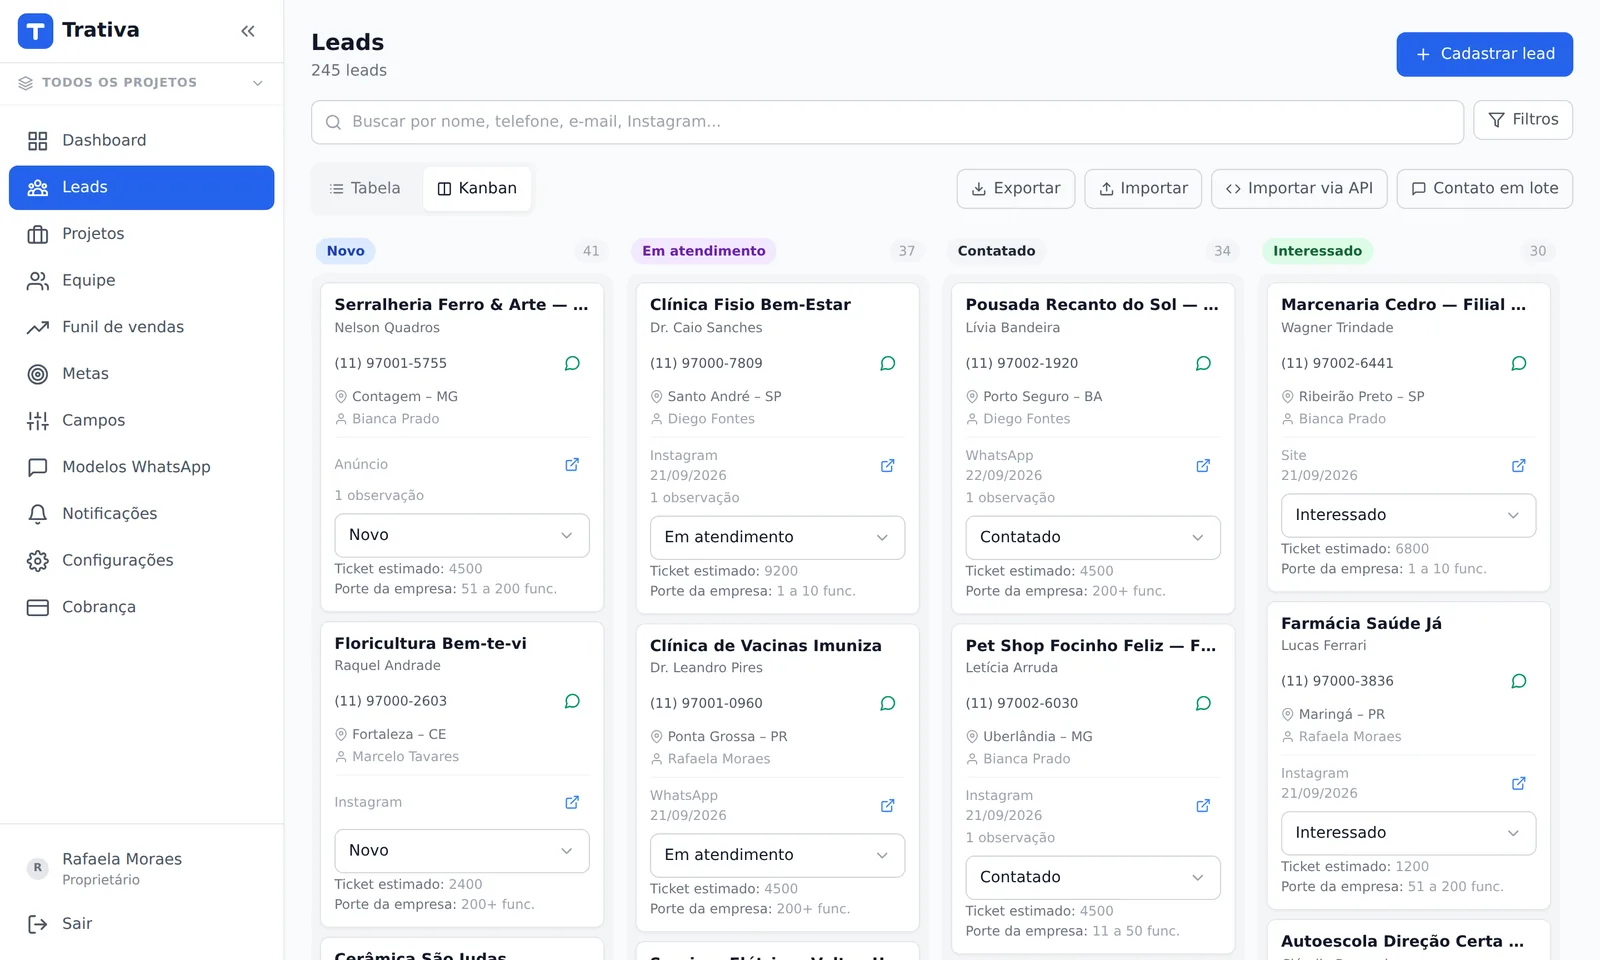
Task: Open Modelos WhatsApp page
Action: tap(142, 467)
